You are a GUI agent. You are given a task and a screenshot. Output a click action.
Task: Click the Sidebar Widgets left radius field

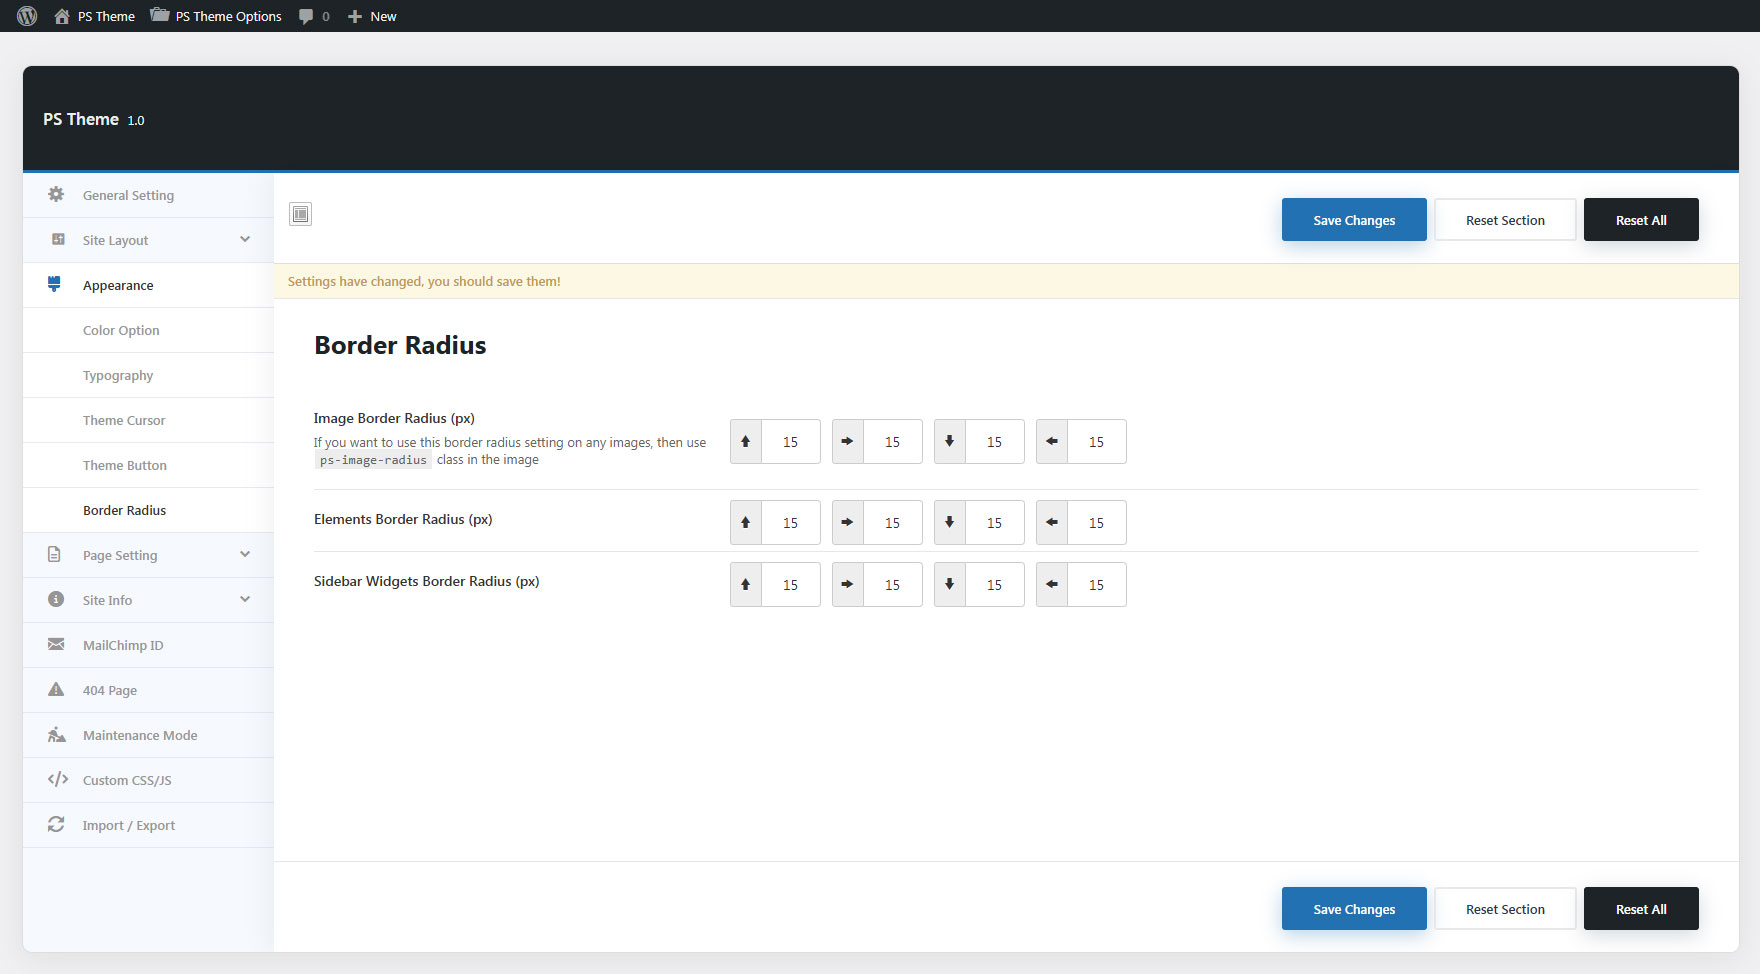1096,585
